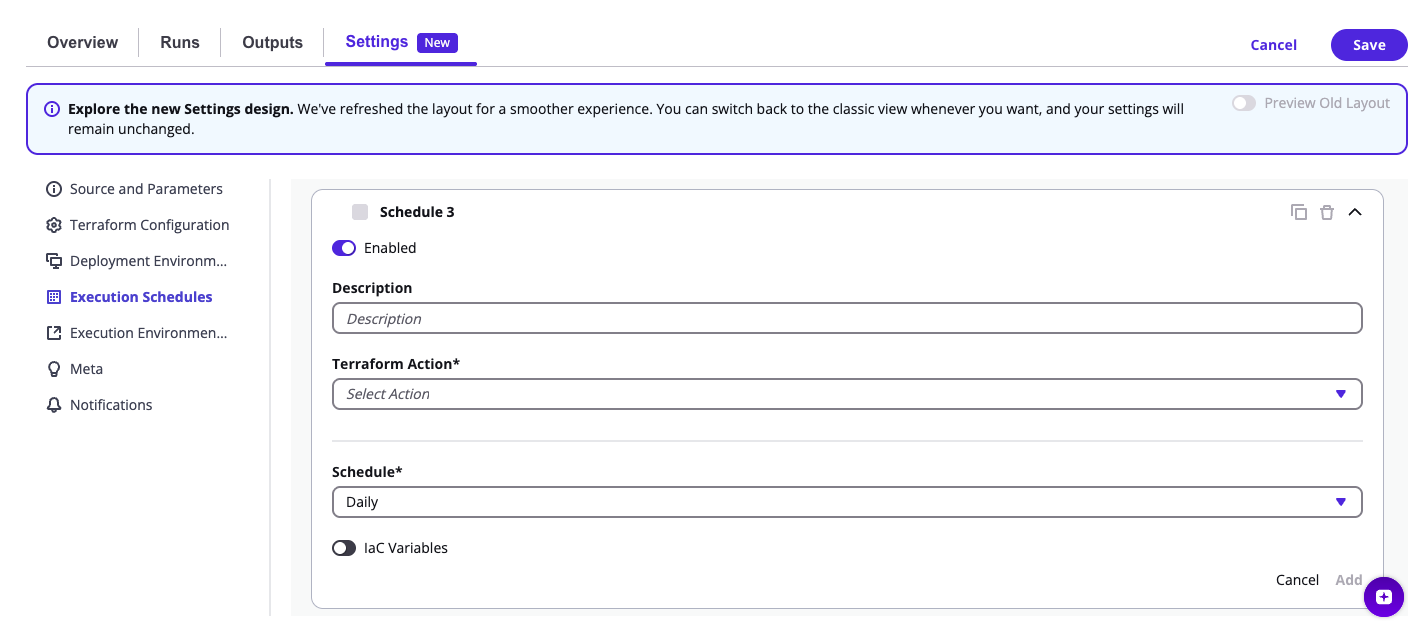
Task: Check the Schedule 3 checkbox
Action: 360,212
